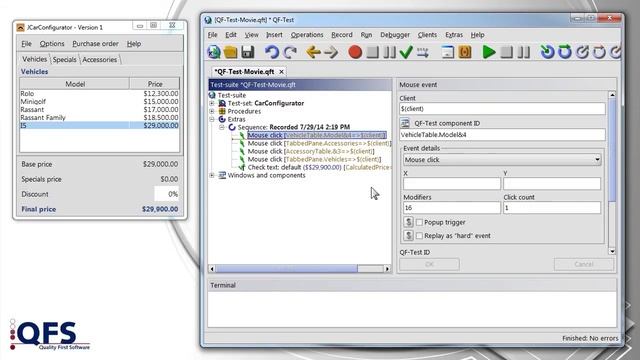Click the blue step-in debugger icon
This screenshot has width=640, height=360.
(547, 52)
